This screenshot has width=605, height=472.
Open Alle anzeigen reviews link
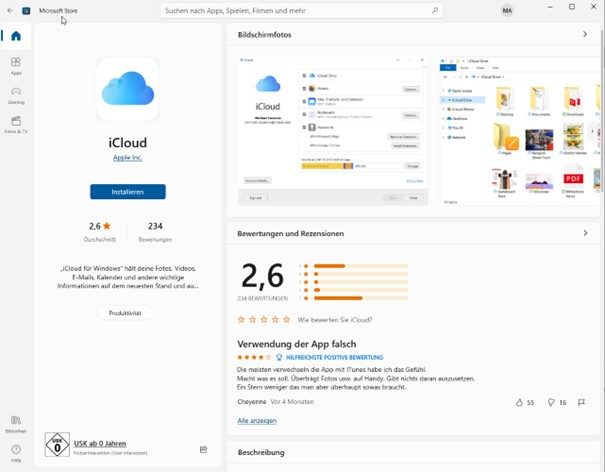[257, 420]
